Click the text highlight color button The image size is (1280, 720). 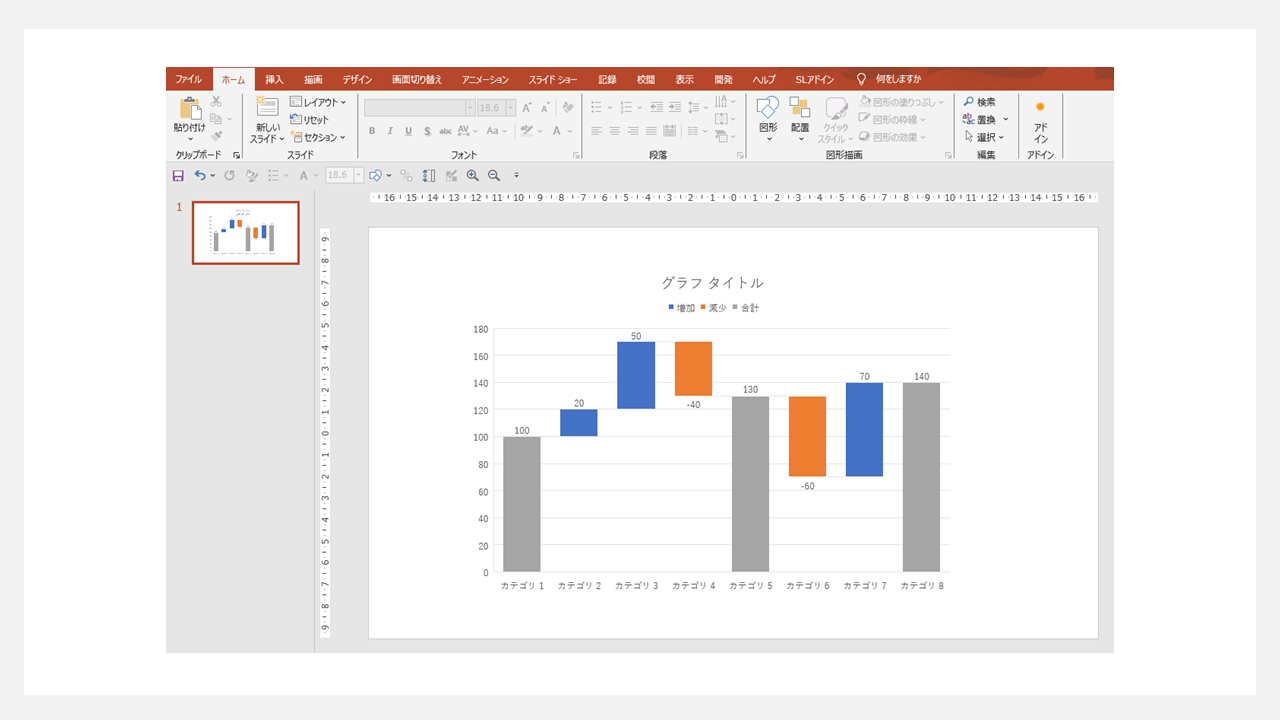click(x=526, y=131)
